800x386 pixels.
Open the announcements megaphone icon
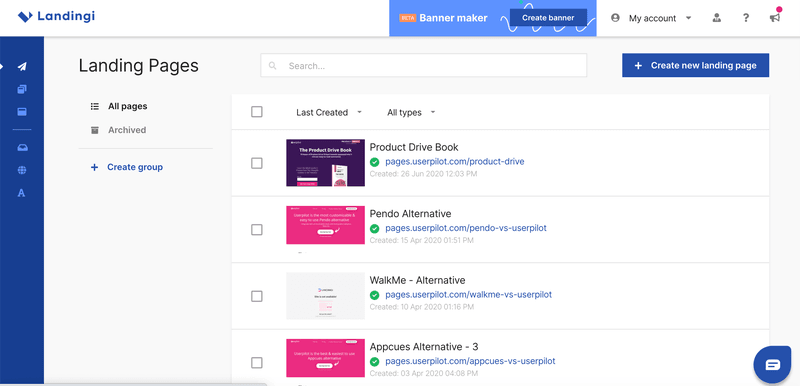pos(775,18)
